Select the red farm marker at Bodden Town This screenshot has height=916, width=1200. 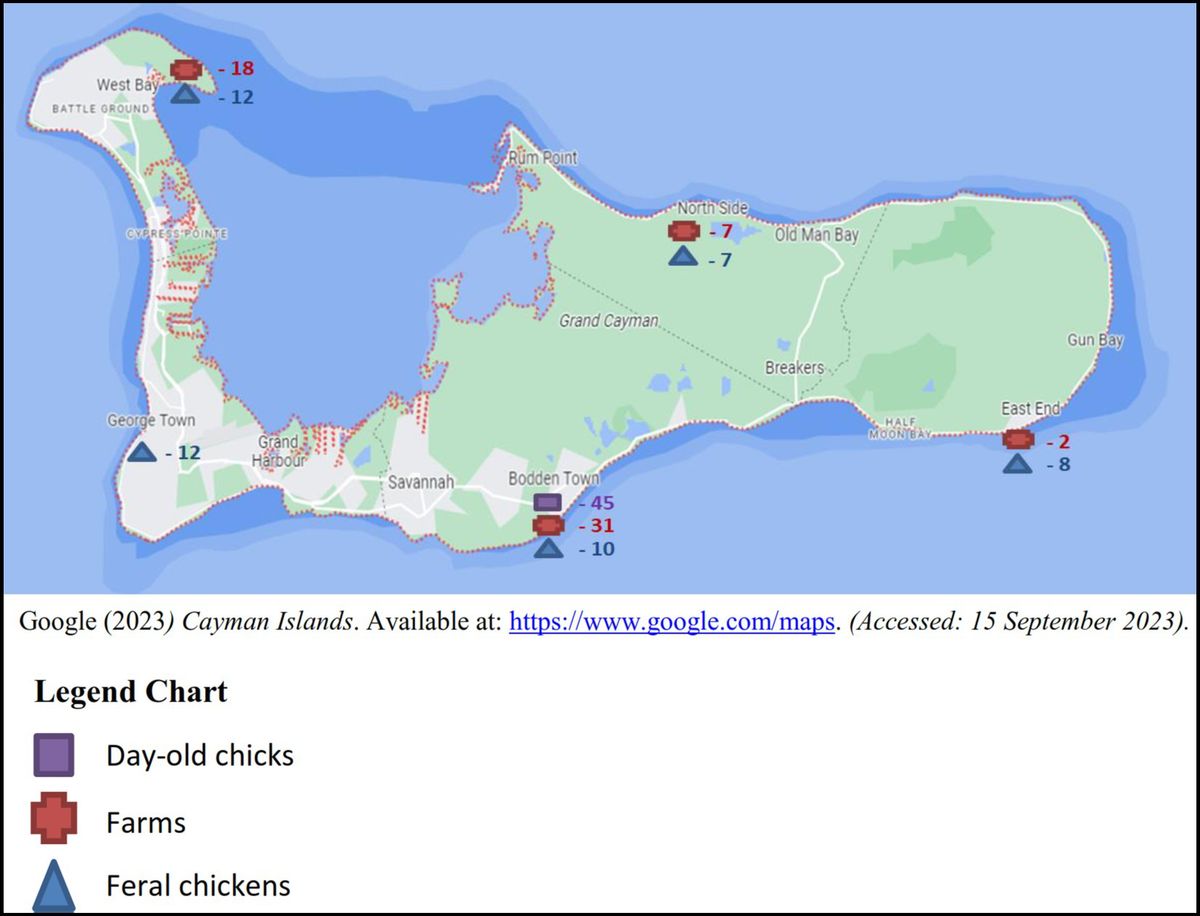click(548, 525)
